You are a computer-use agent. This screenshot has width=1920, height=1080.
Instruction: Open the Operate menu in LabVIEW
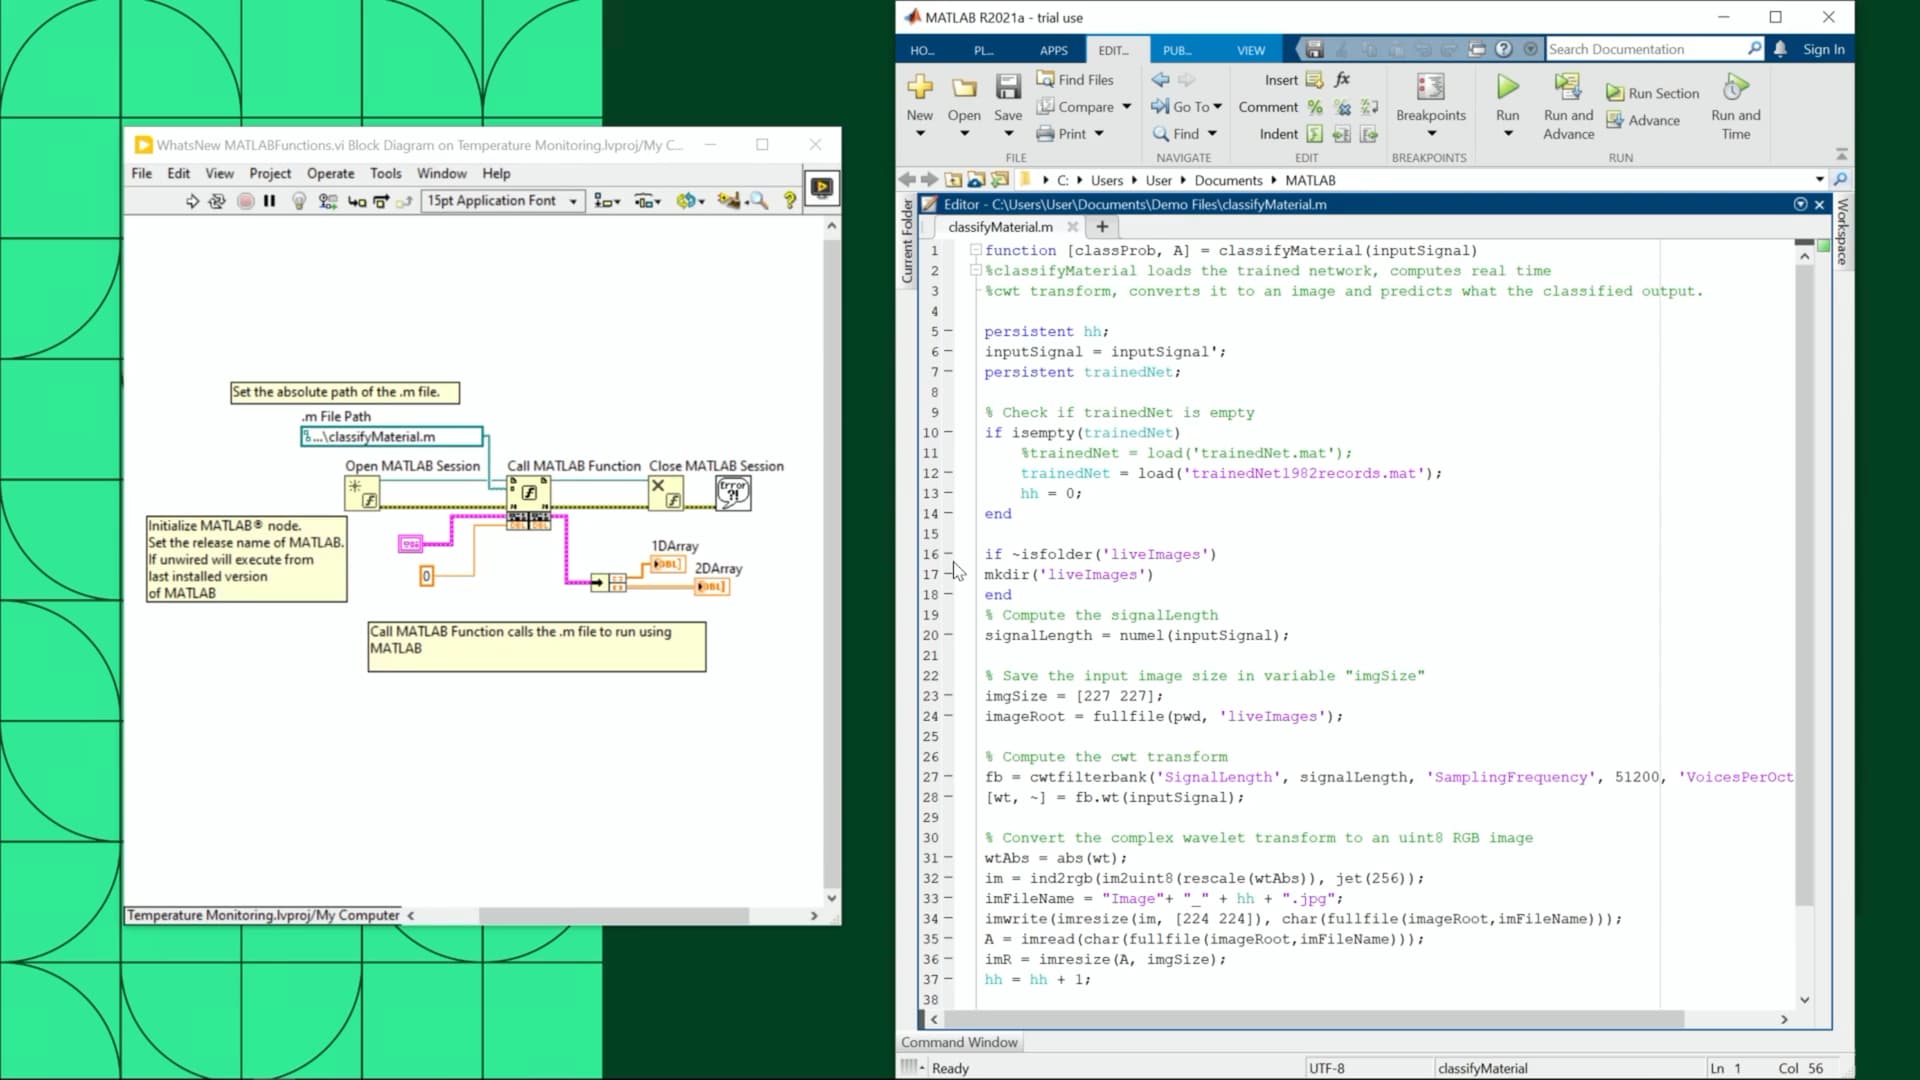pos(330,173)
